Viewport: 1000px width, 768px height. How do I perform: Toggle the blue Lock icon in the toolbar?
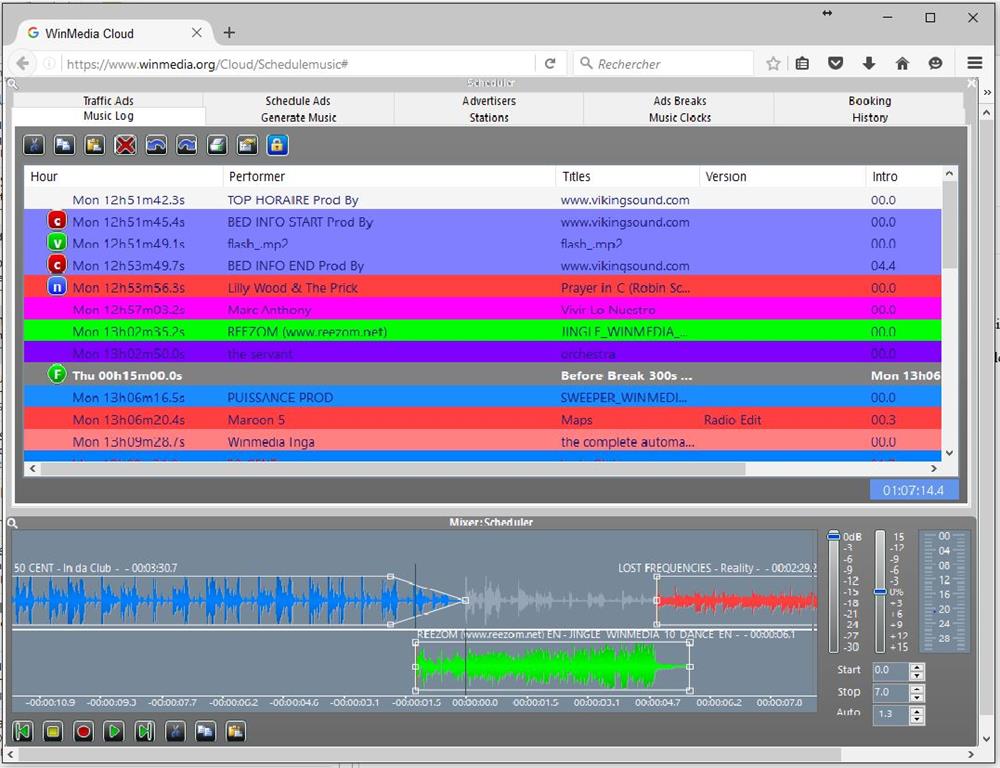(x=277, y=145)
